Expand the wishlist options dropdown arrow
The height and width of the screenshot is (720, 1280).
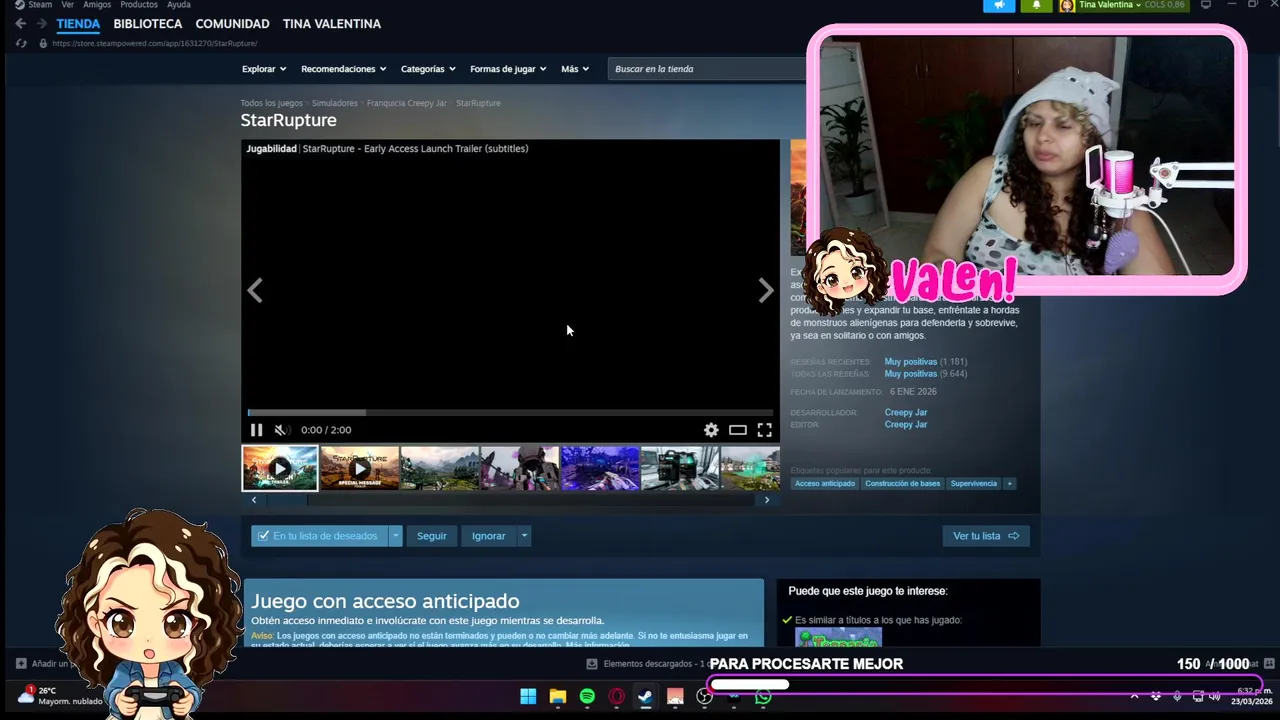[395, 536]
